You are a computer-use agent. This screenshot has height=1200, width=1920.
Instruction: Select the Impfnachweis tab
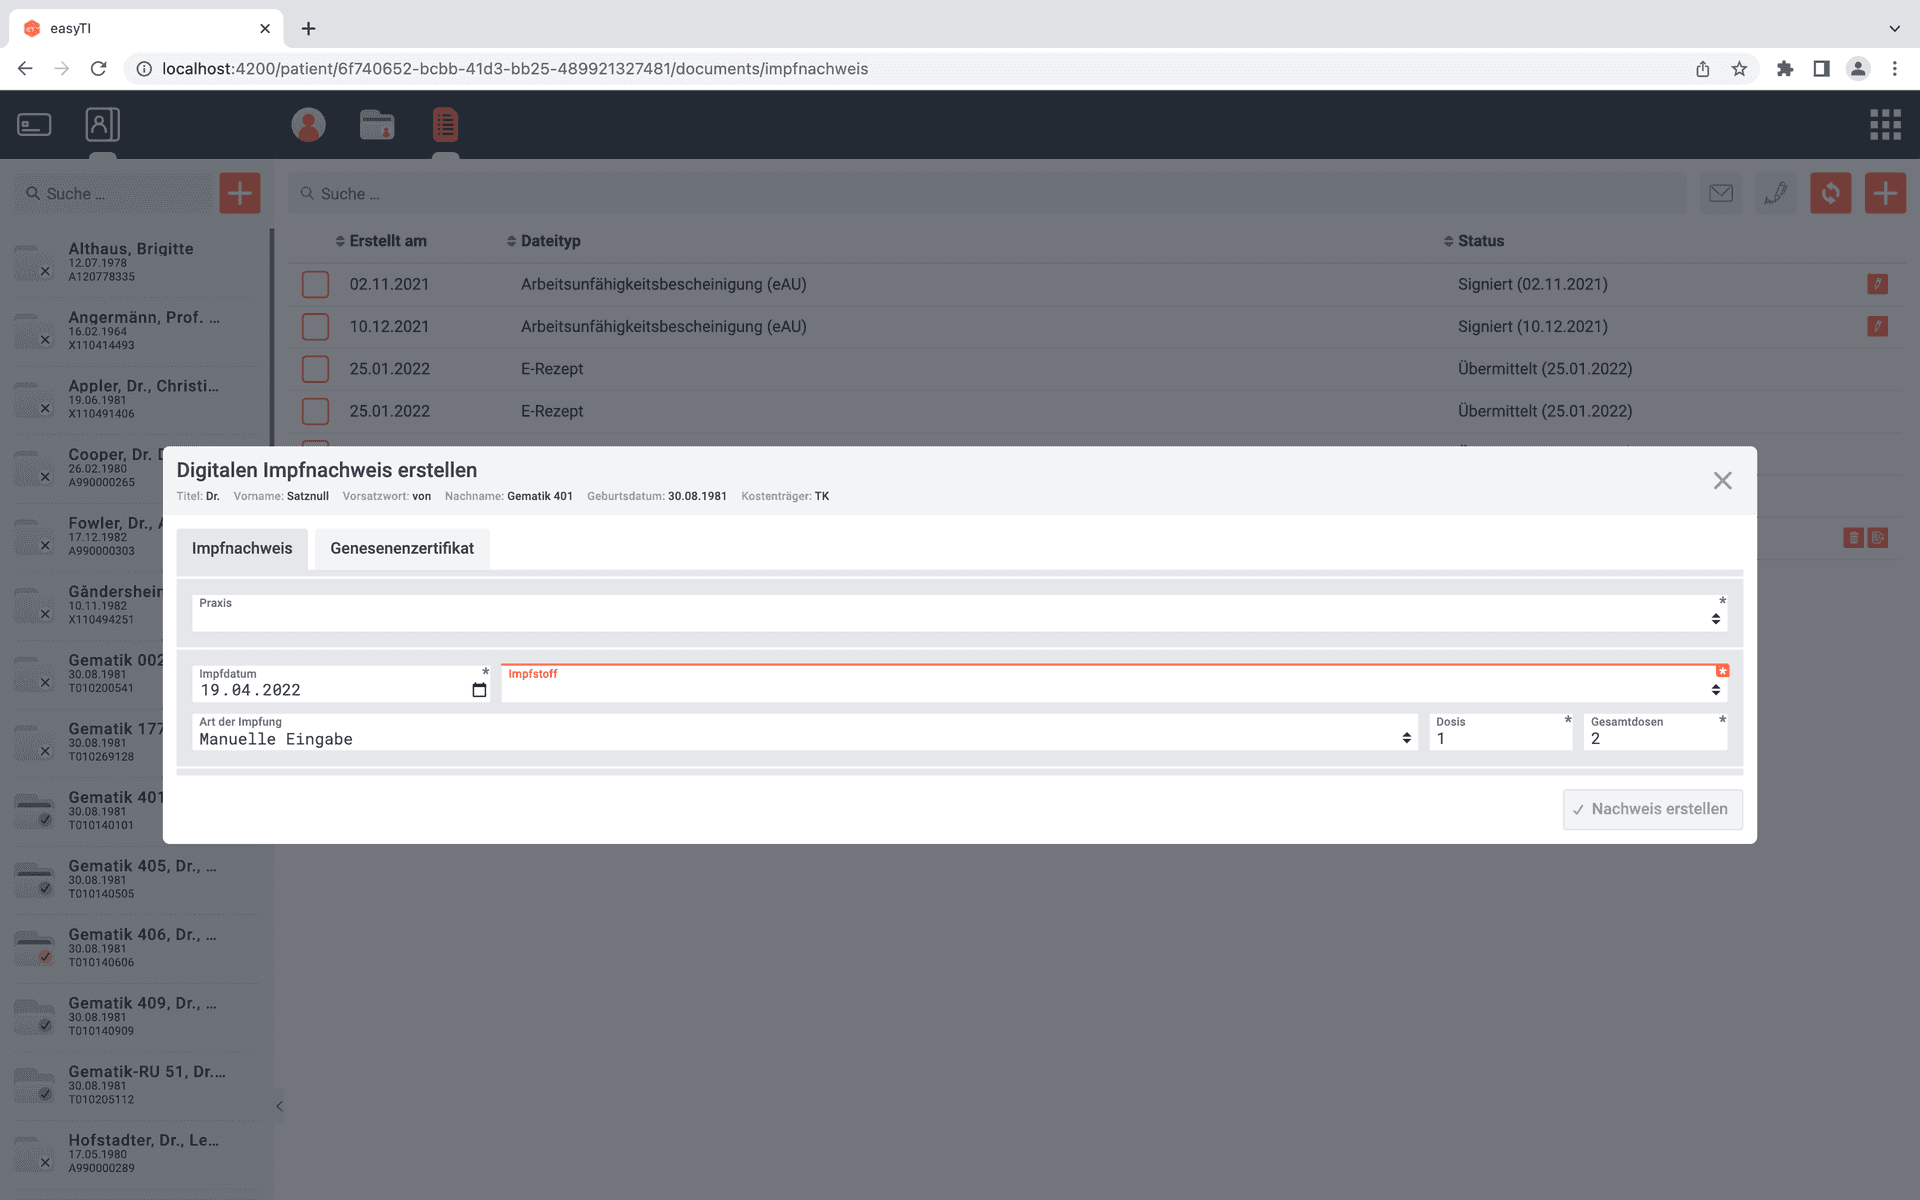(242, 548)
